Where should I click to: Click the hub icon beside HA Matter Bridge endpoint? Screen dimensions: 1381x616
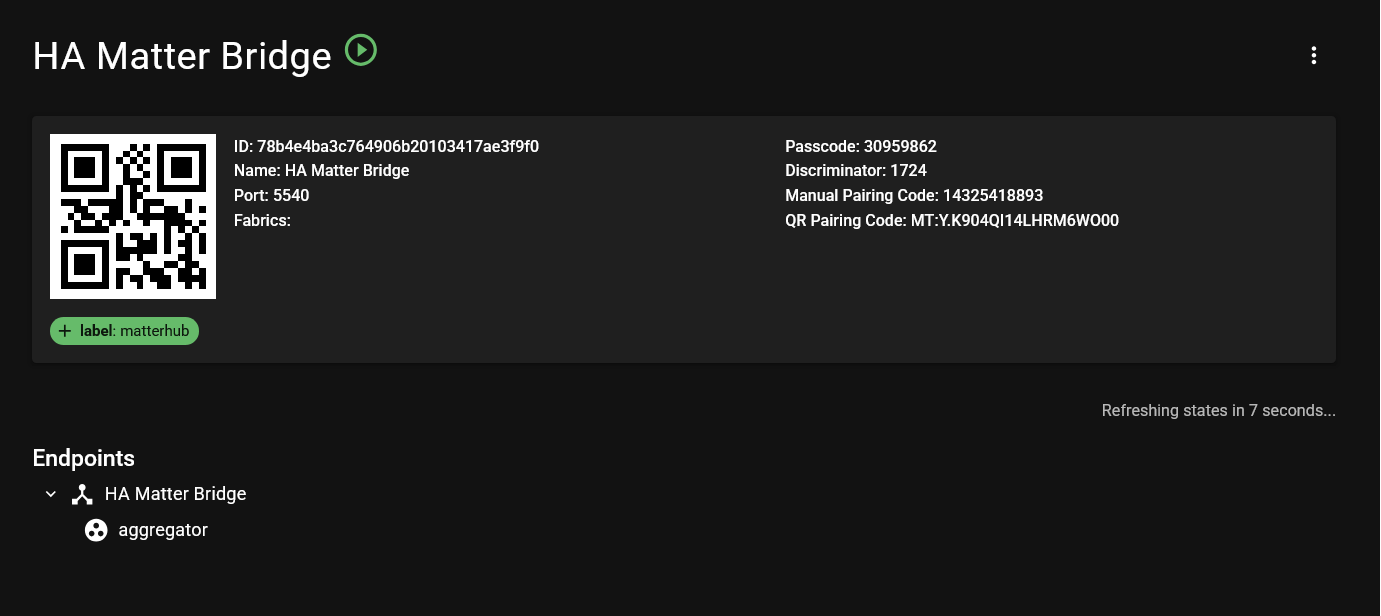[82, 494]
